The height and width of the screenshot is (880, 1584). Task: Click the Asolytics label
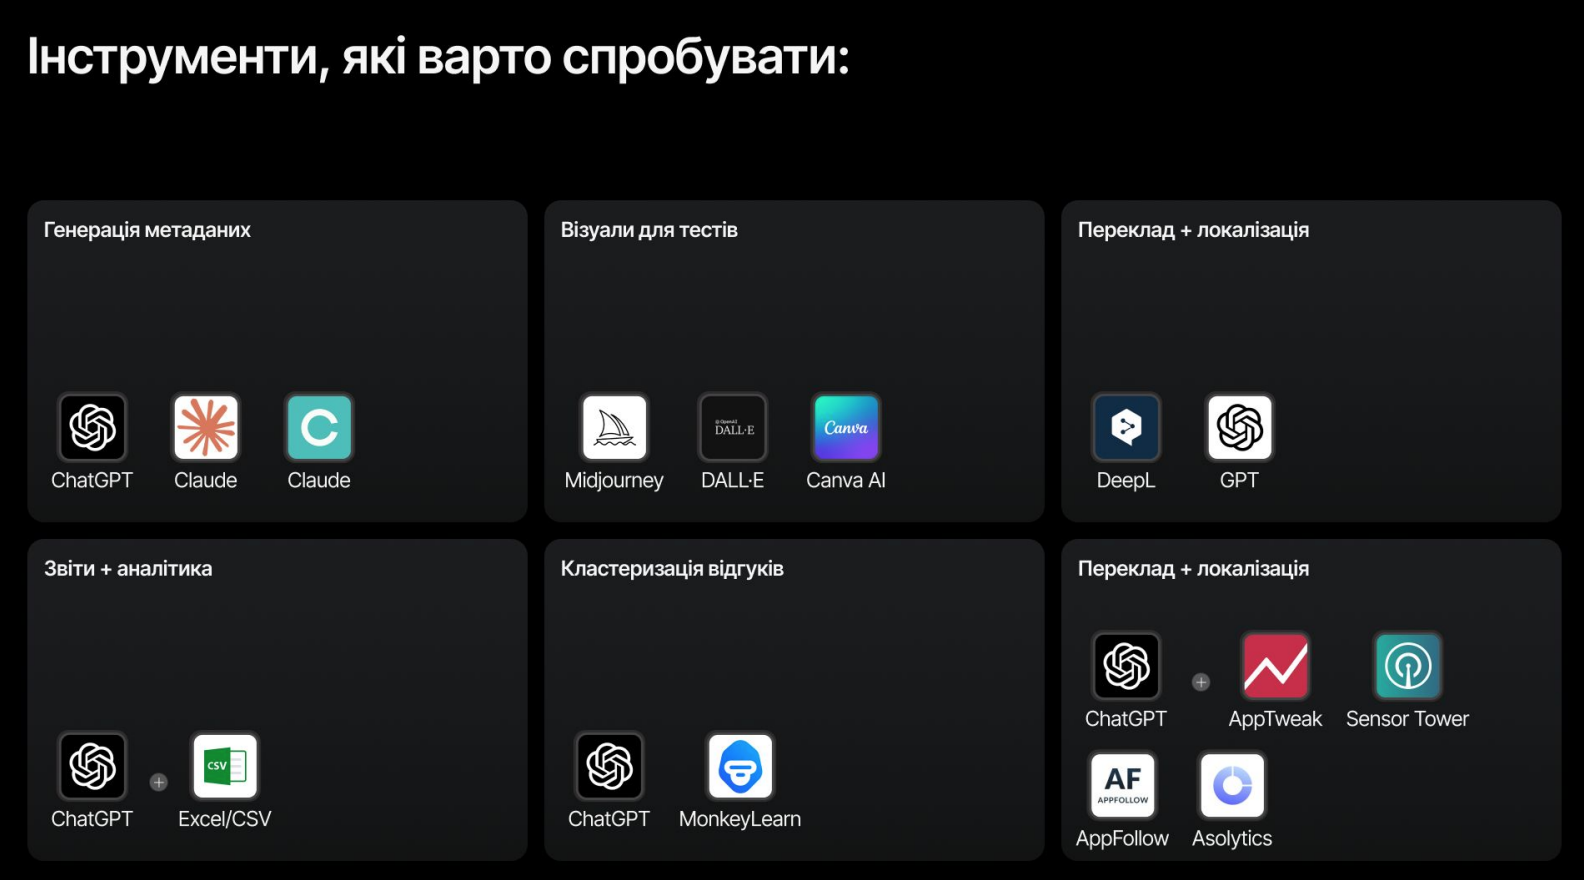(1232, 839)
